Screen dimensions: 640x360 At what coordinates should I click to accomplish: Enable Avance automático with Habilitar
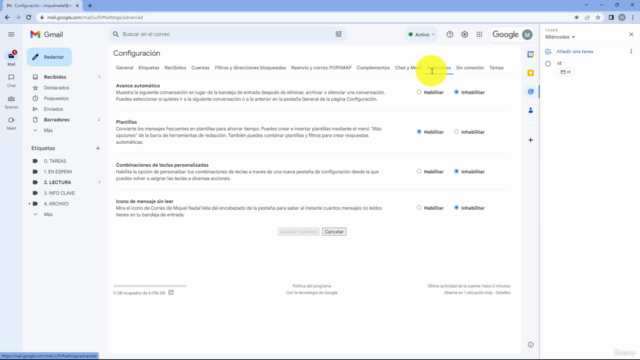(x=419, y=92)
